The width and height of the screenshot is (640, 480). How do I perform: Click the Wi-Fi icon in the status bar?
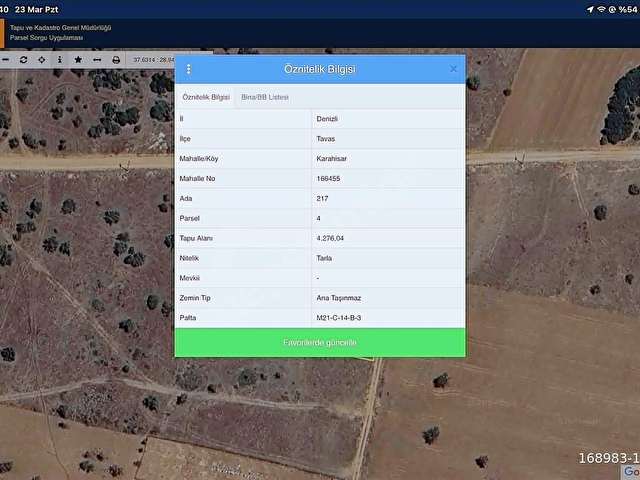coord(601,9)
